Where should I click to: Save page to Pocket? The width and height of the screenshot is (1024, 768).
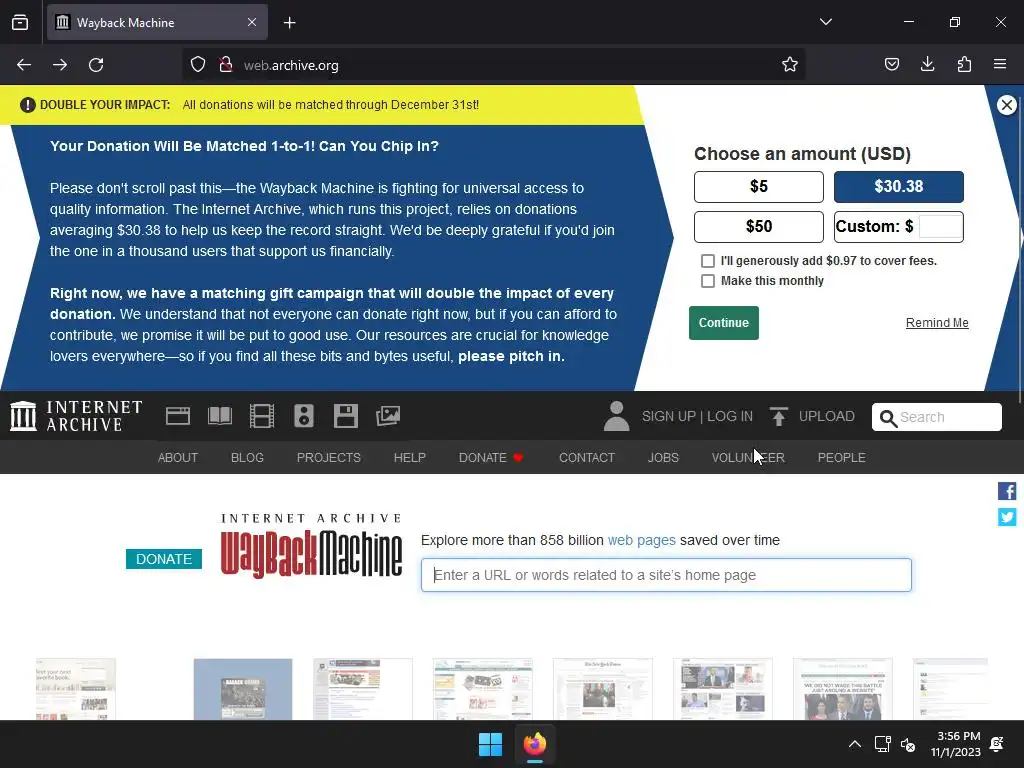(x=891, y=65)
